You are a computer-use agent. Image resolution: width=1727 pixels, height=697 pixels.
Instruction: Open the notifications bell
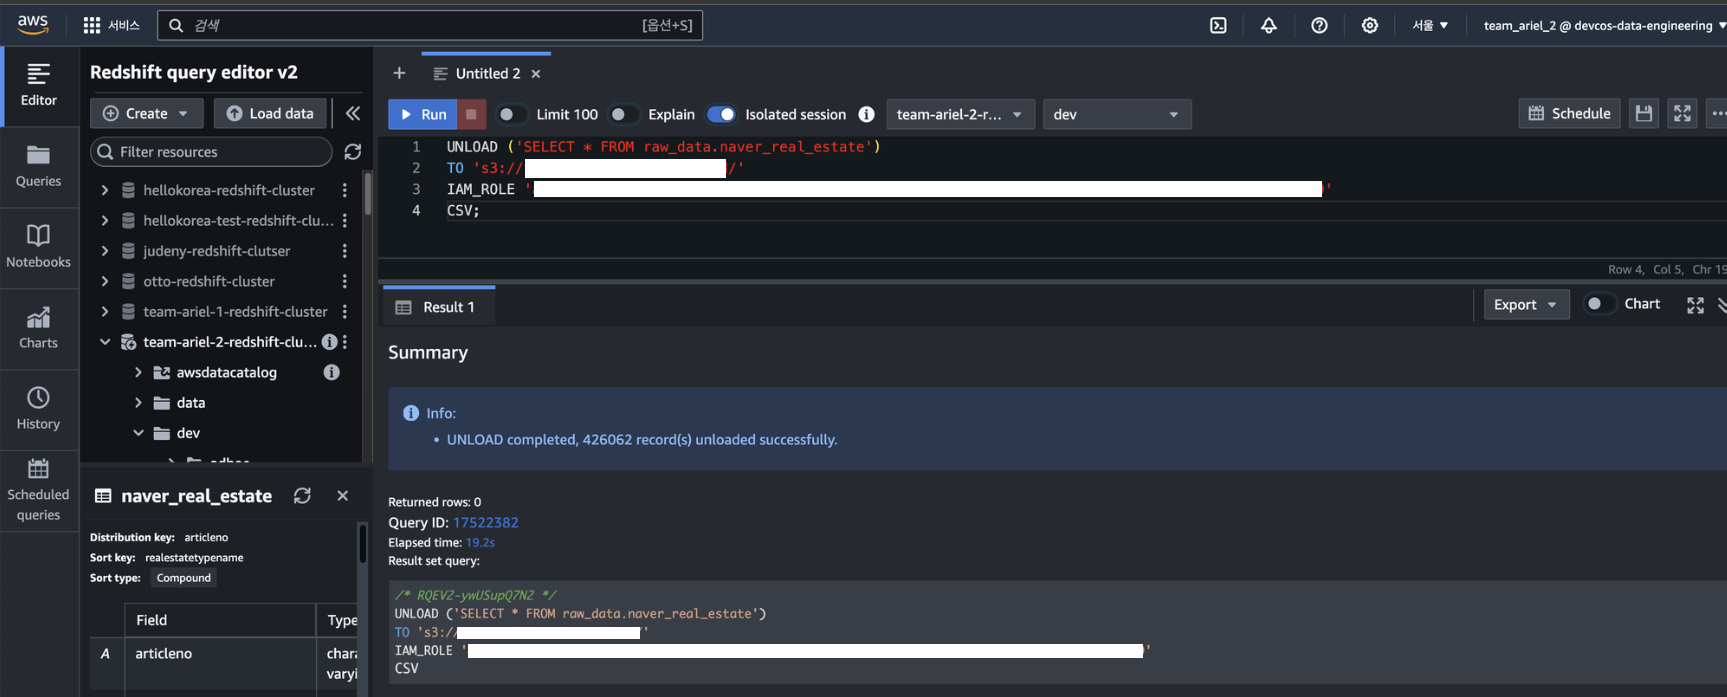pyautogui.click(x=1268, y=25)
